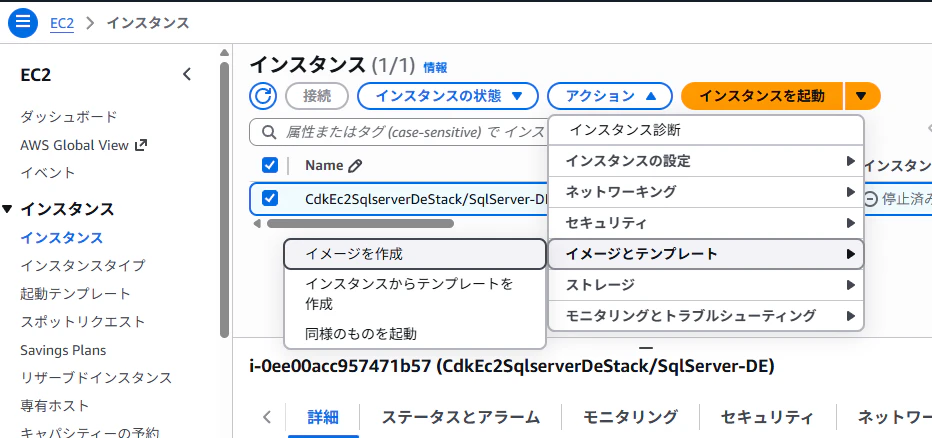Choose インスタンスからテンプレートを作成
The height and width of the screenshot is (438, 932).
[415, 294]
